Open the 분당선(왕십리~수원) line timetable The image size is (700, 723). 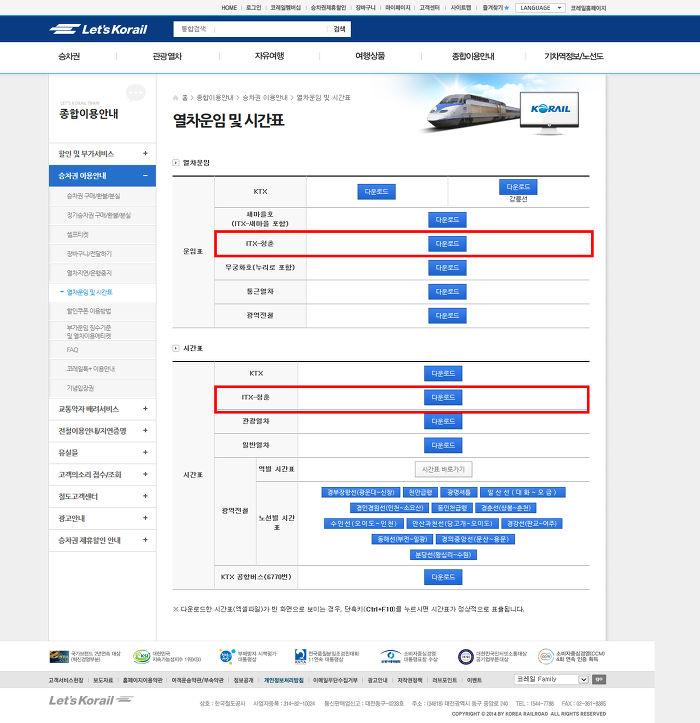443,555
